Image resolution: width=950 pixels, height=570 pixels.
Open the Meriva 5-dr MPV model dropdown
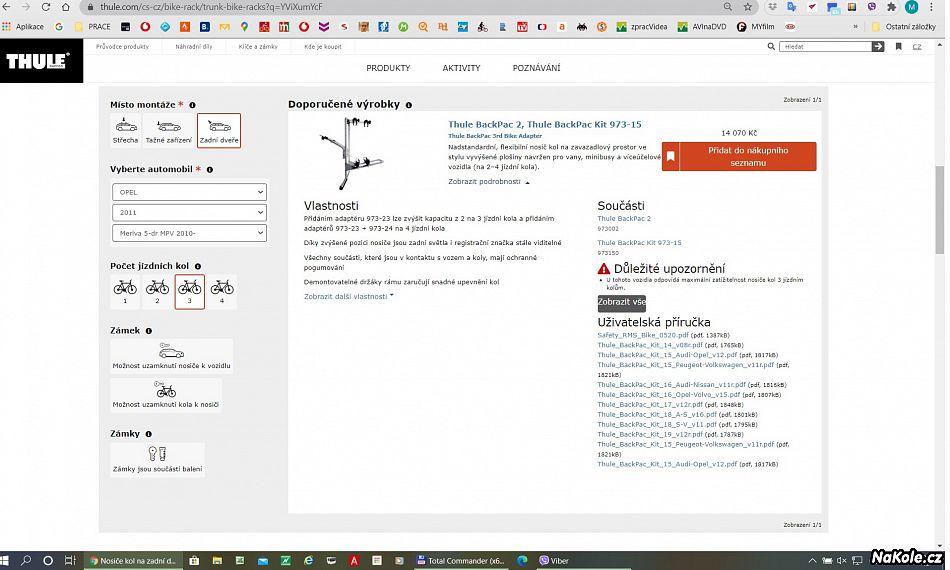(x=189, y=233)
